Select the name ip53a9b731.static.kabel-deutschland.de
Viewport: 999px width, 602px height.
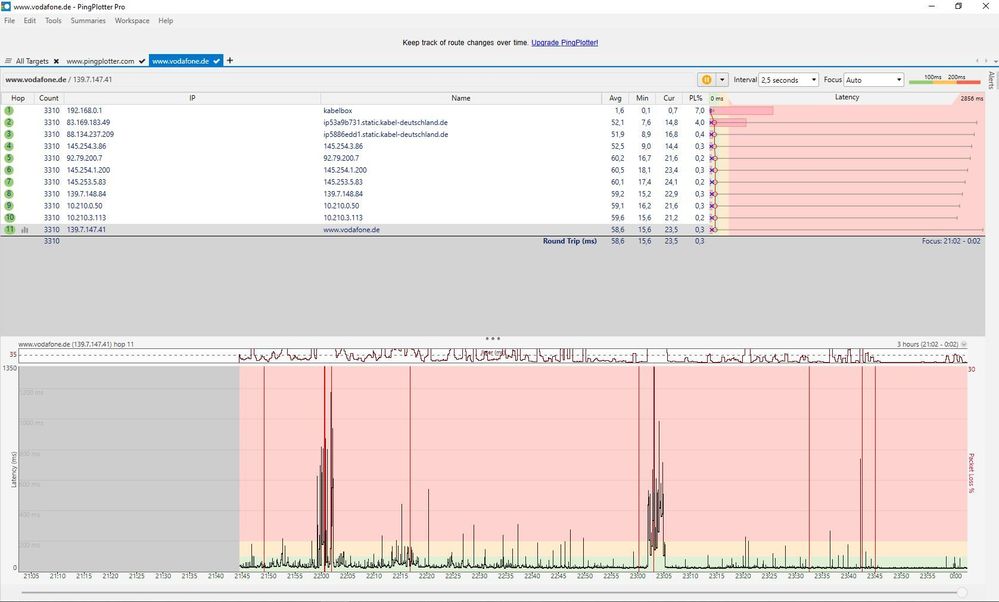coord(385,122)
